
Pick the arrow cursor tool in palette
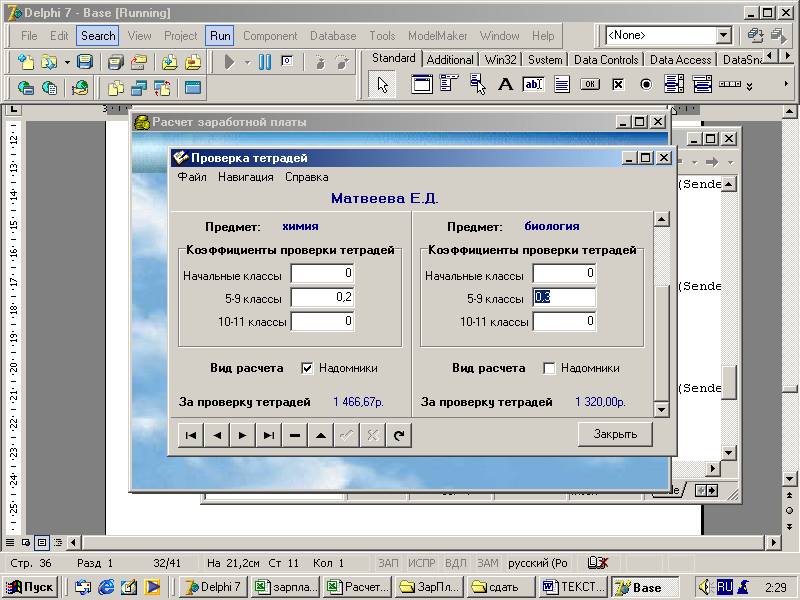pyautogui.click(x=382, y=85)
